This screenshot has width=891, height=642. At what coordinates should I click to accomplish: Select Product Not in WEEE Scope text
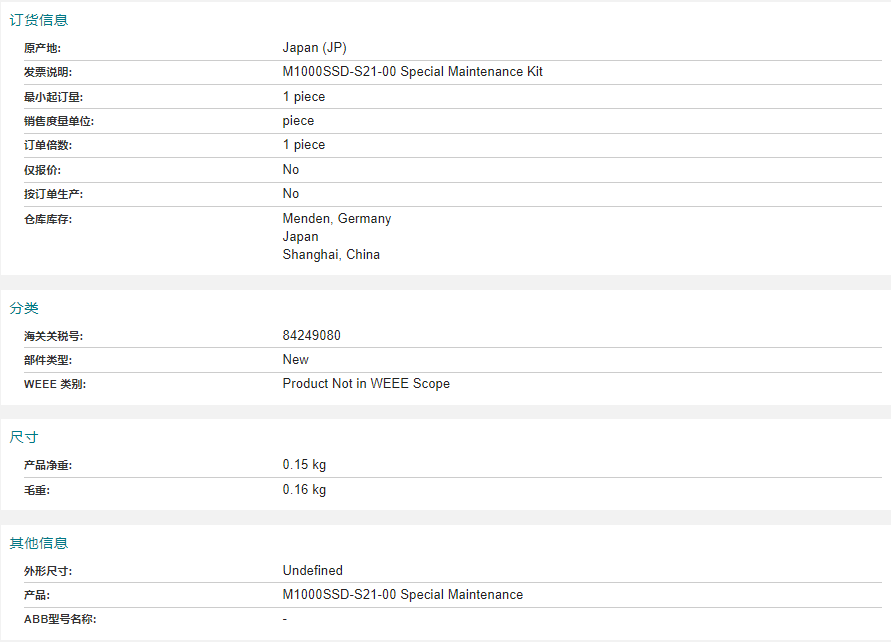pyautogui.click(x=366, y=383)
